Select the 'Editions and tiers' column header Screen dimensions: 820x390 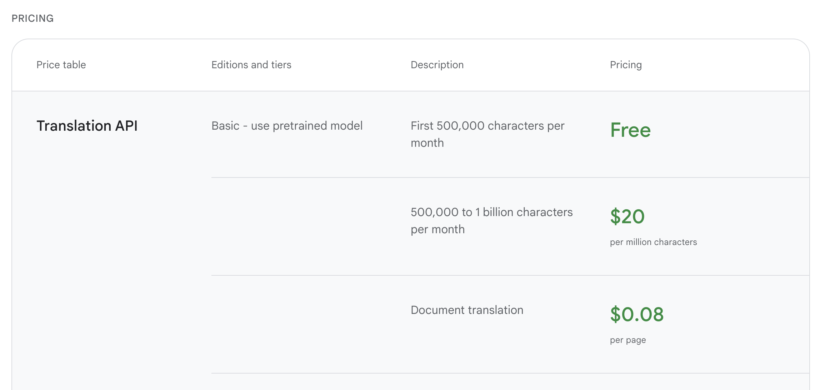pos(251,65)
